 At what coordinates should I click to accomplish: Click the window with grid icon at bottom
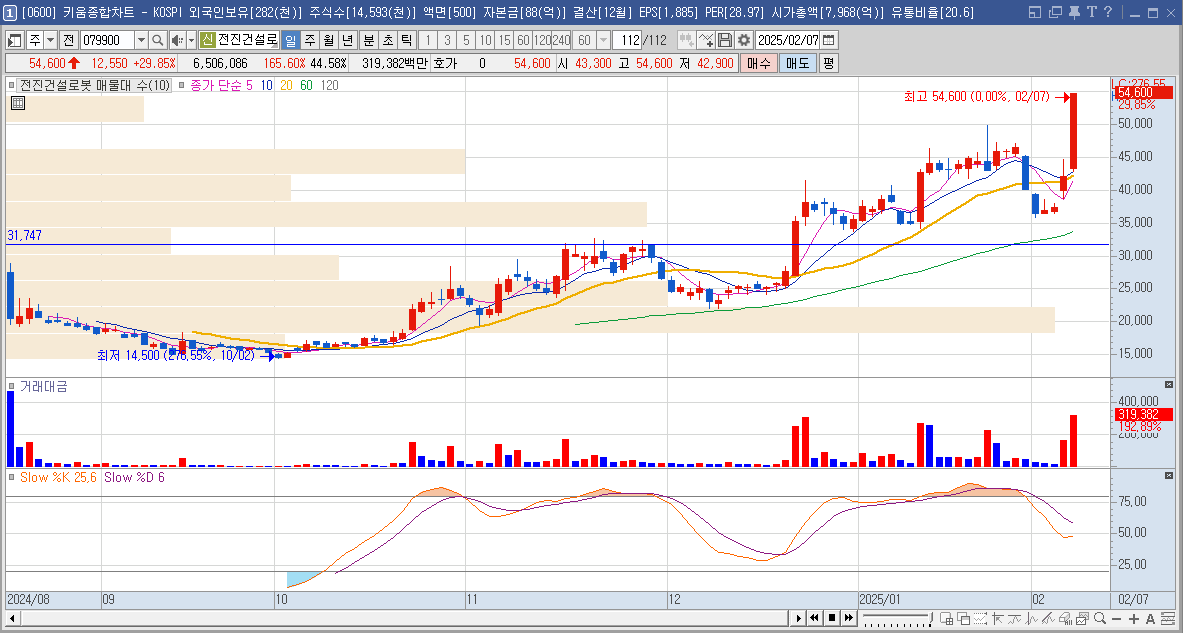click(946, 619)
